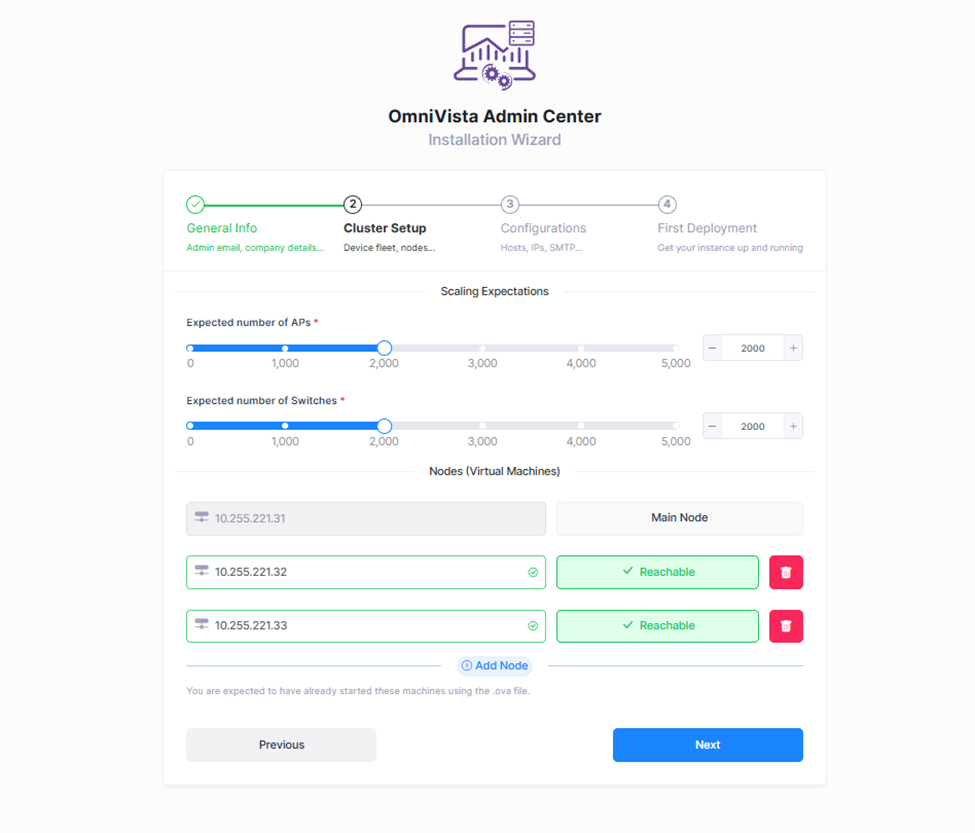Decrease the APs count with the minus button

pos(712,348)
